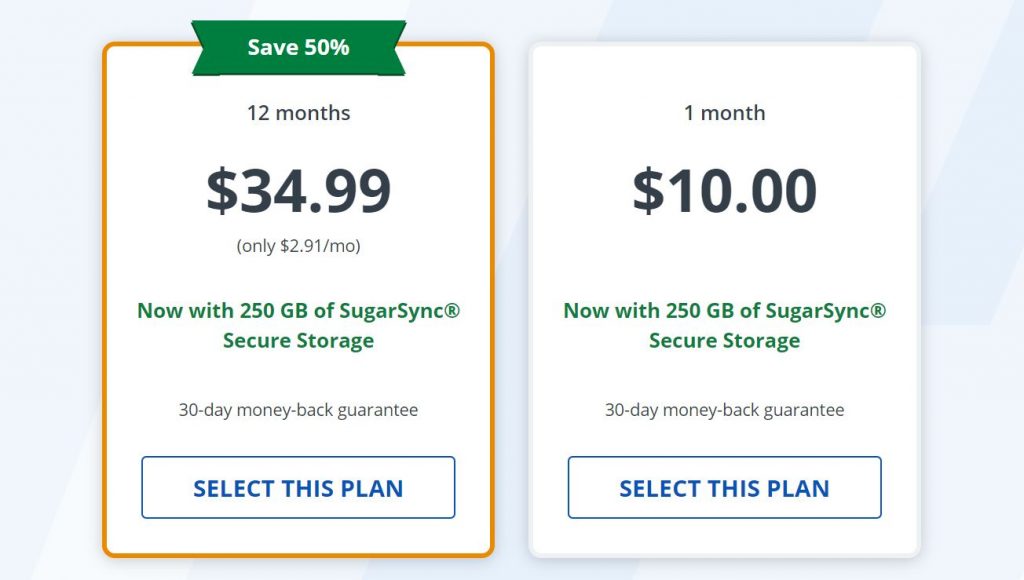Screen dimensions: 1024x580
Task: Click the registered trademark symbol in 12-month card
Action: point(452,310)
